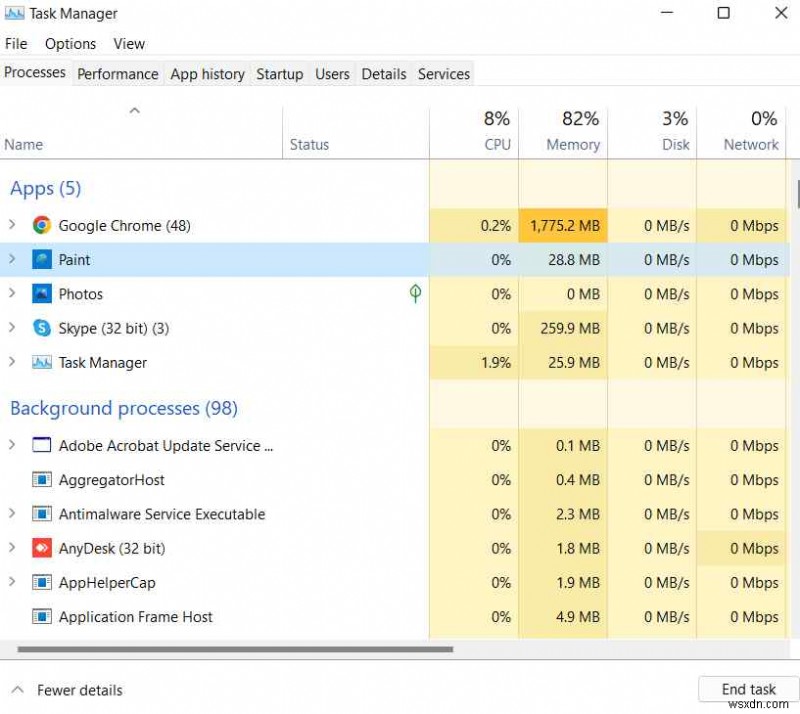Select the Paint app icon

pyautogui.click(x=41, y=259)
